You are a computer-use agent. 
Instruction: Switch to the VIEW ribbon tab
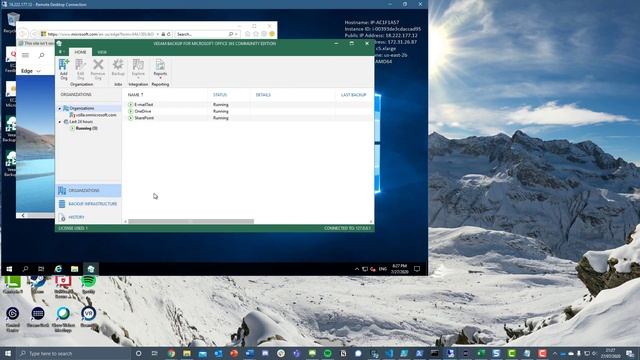pos(102,52)
